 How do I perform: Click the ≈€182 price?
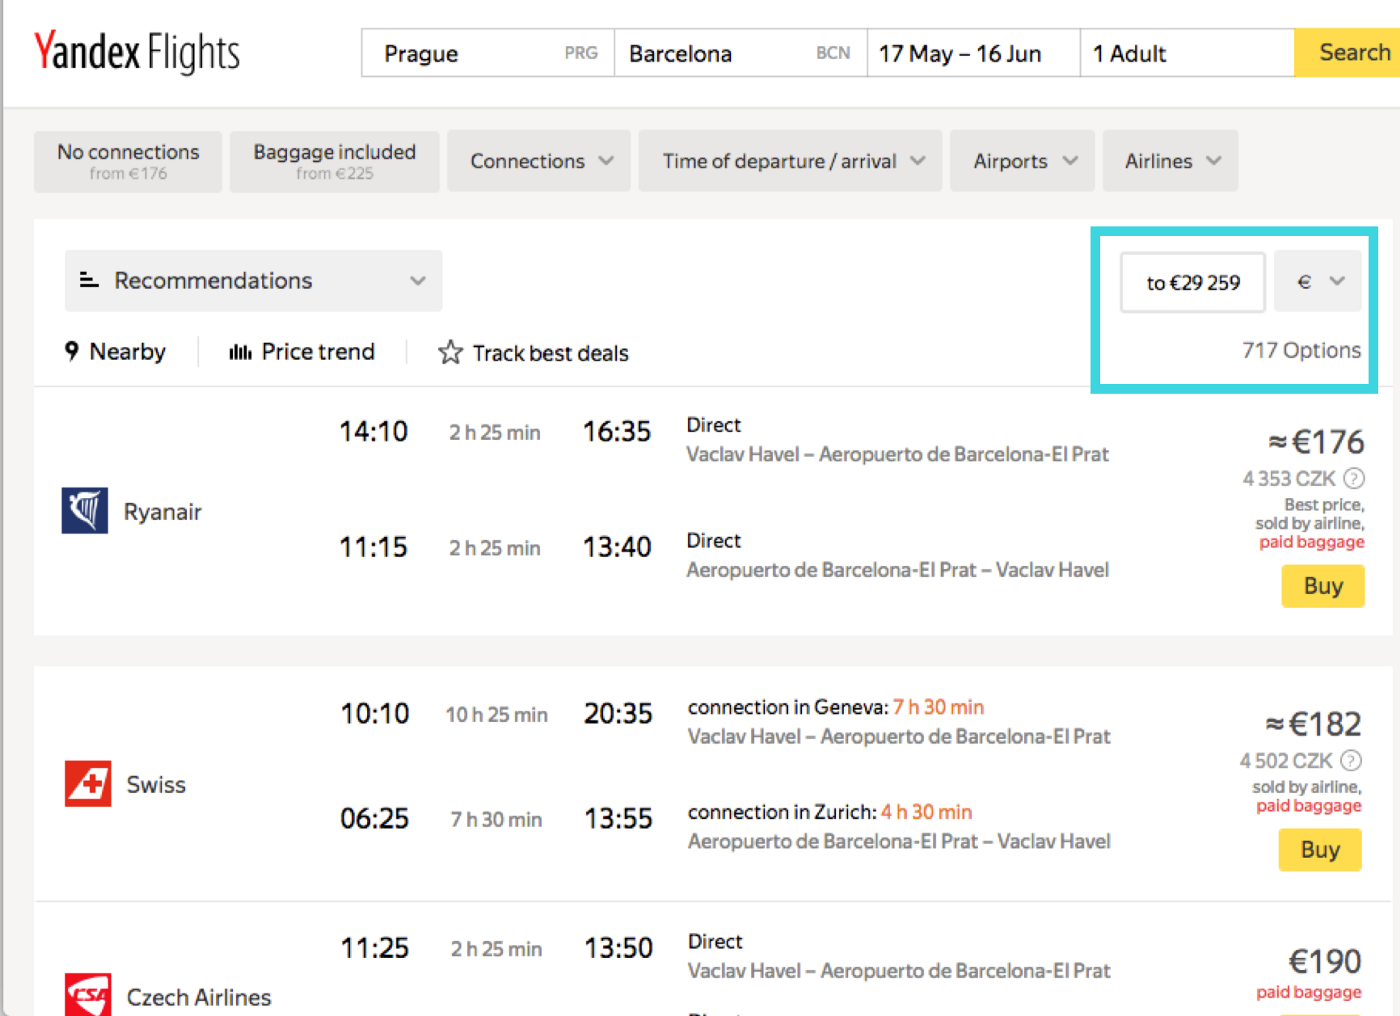click(1313, 724)
